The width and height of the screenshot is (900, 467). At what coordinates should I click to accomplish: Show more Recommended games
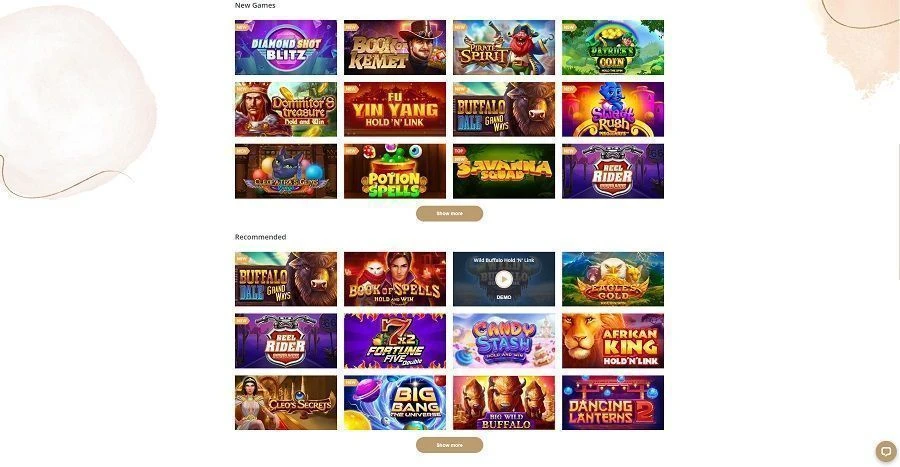449,445
